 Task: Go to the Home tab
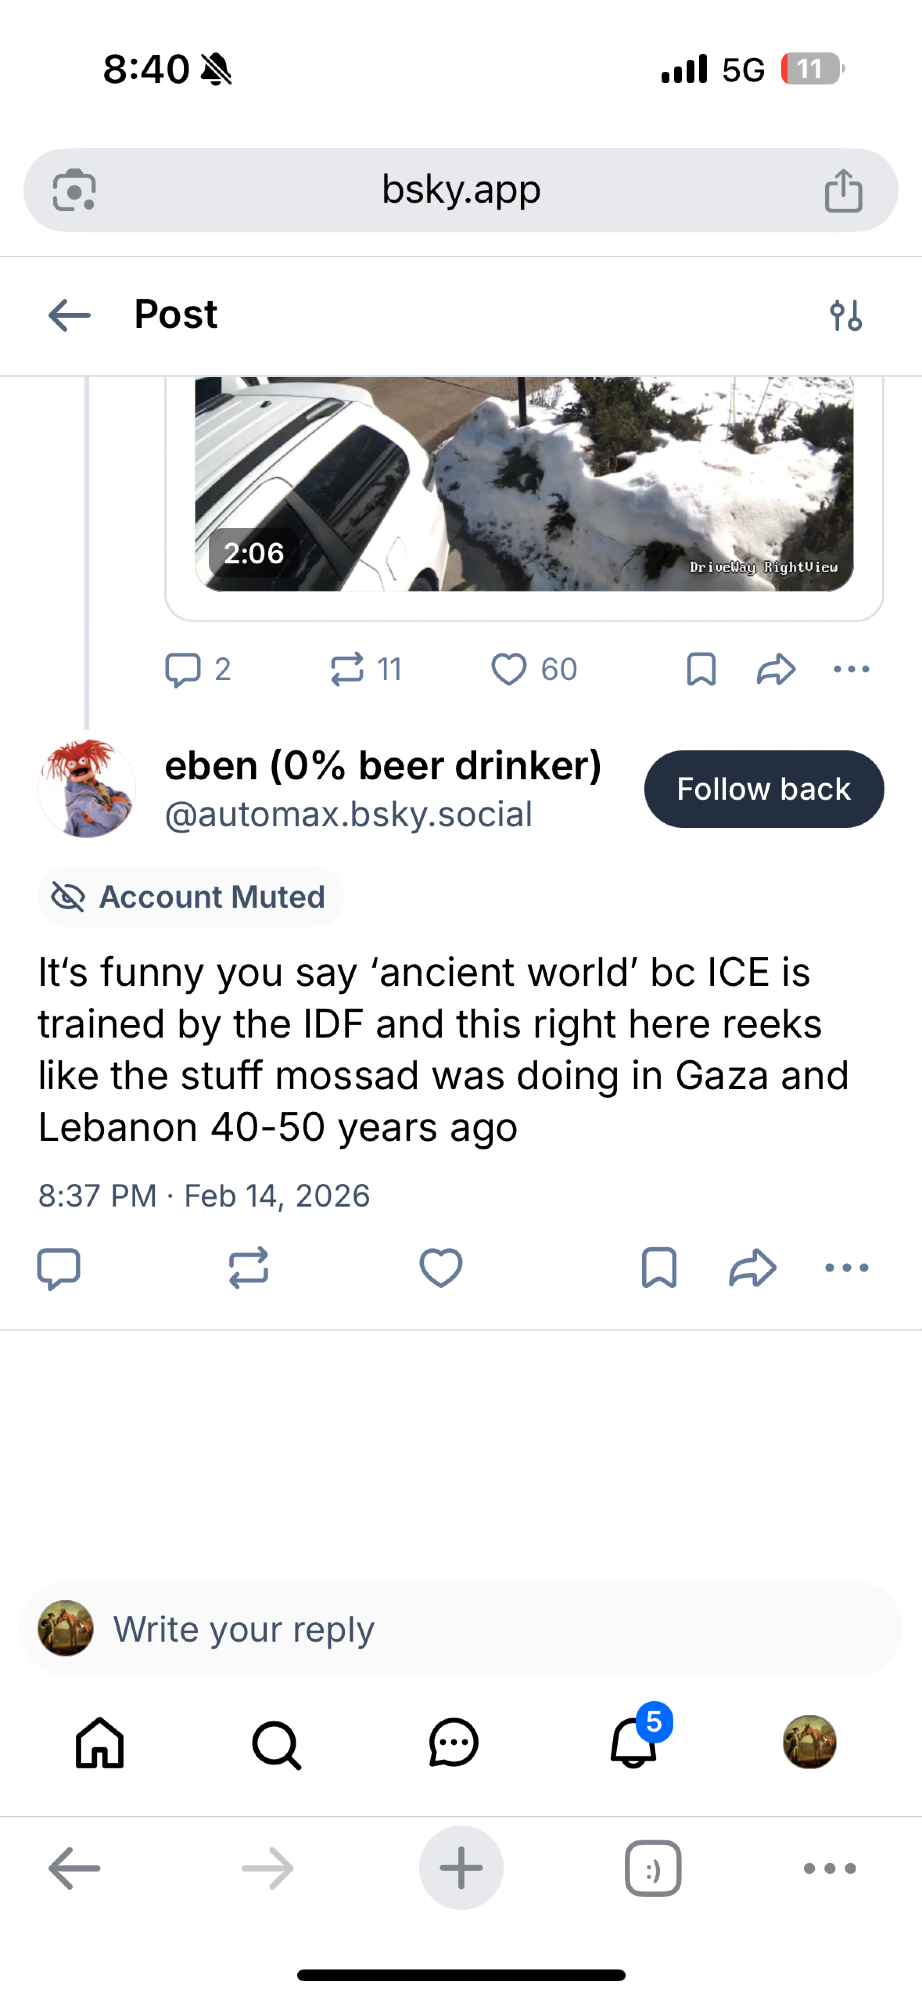point(100,1743)
